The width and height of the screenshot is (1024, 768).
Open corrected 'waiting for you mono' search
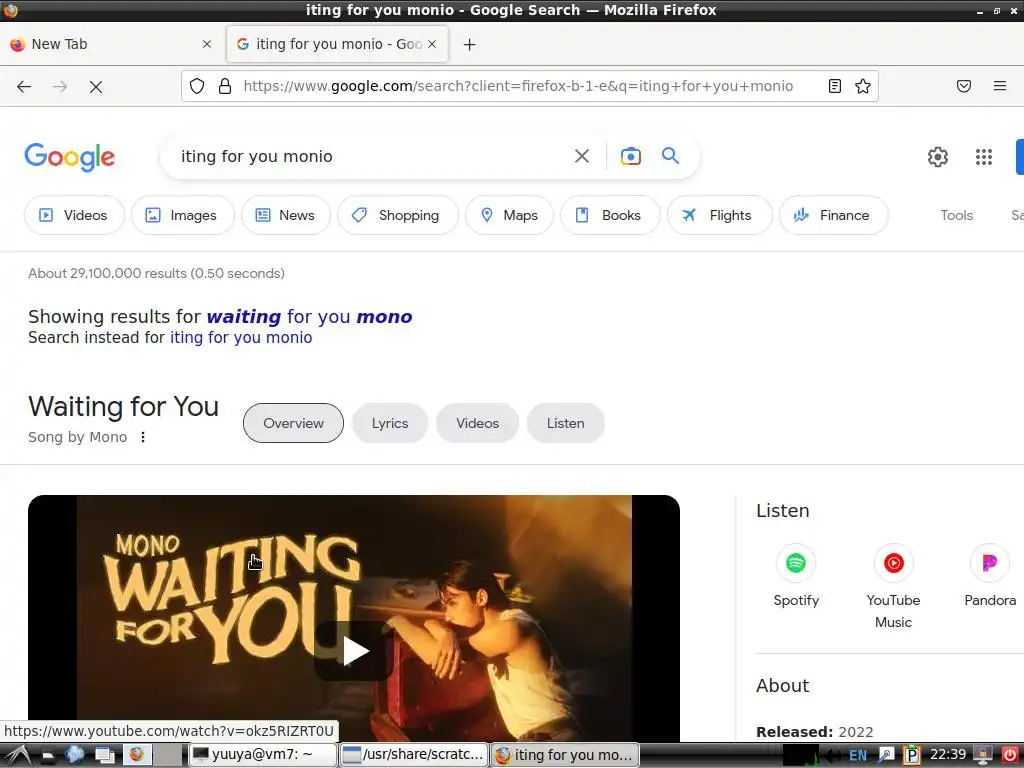(310, 317)
